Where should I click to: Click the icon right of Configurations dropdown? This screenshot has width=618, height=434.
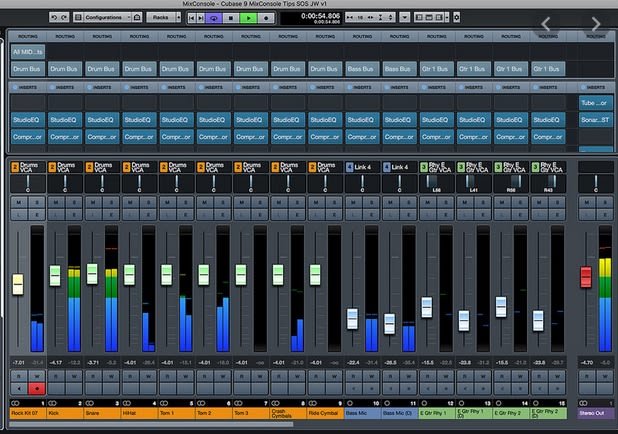tap(137, 17)
